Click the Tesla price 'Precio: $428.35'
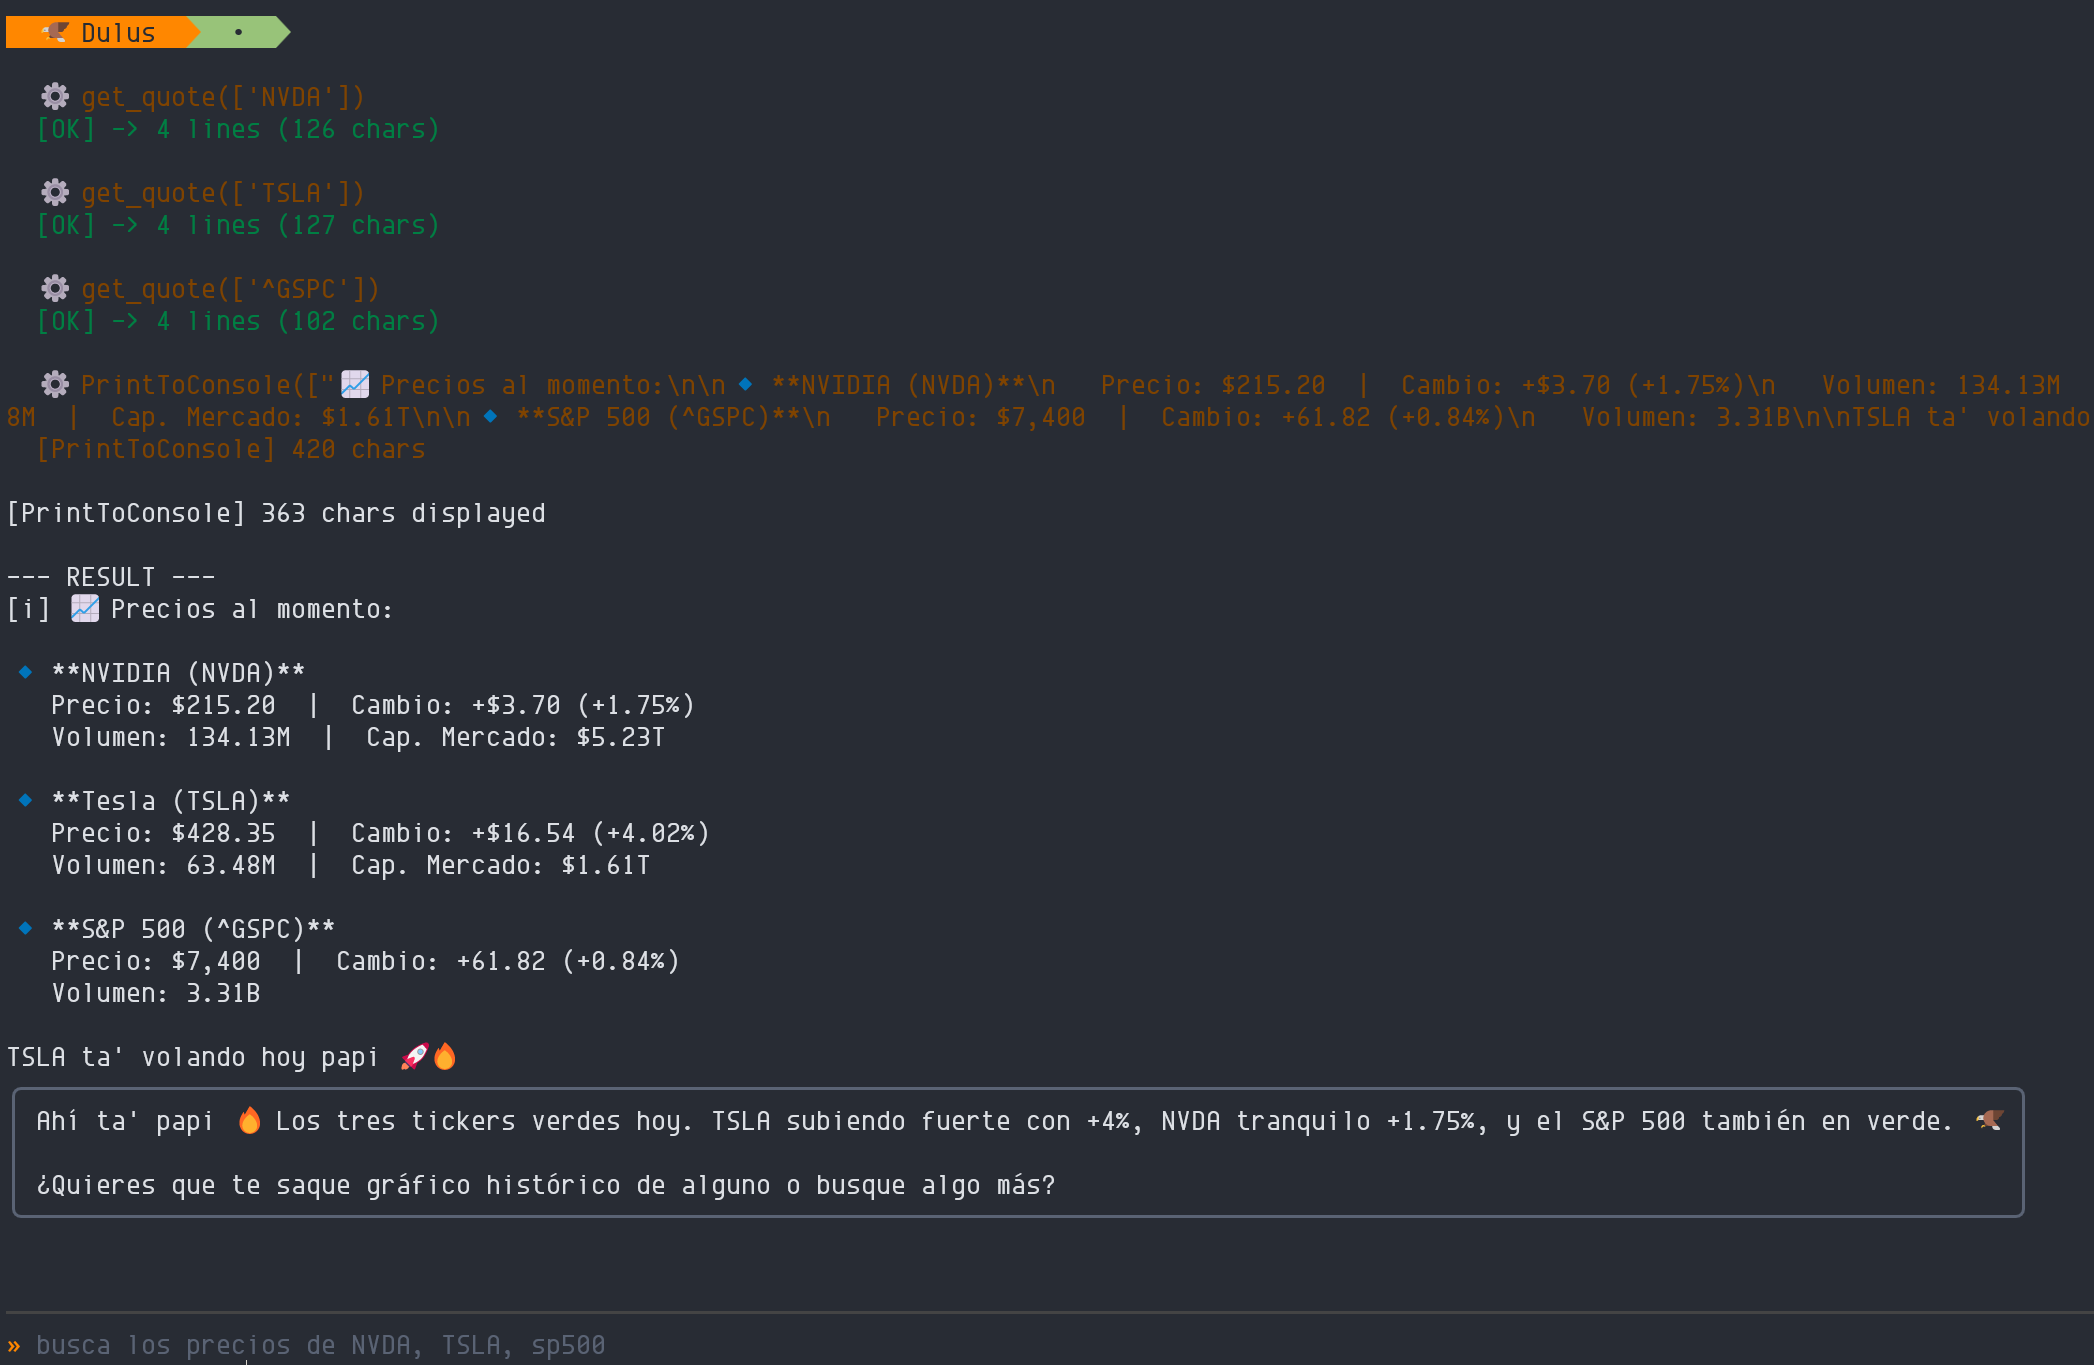This screenshot has width=2094, height=1365. click(x=163, y=833)
